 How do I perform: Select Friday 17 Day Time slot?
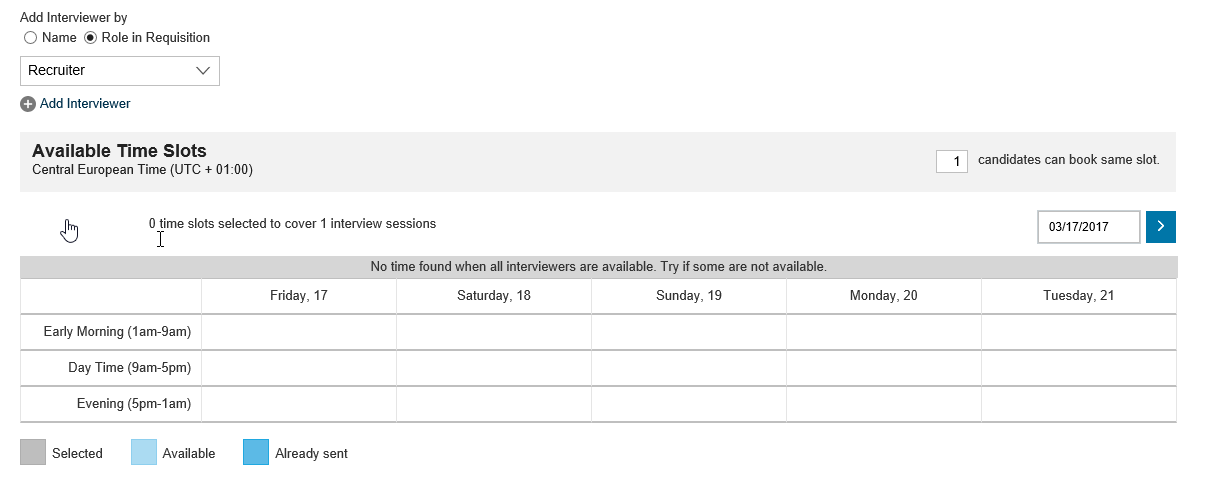click(x=299, y=368)
